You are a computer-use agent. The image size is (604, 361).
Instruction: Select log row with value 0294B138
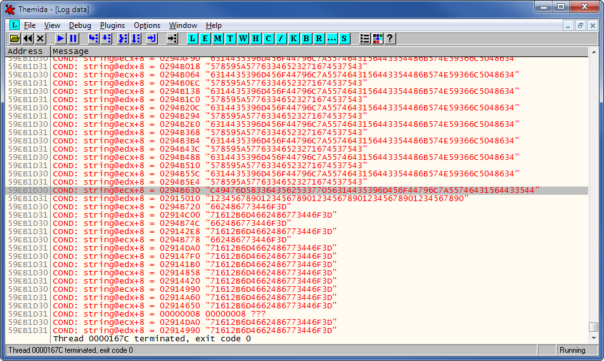(297, 91)
